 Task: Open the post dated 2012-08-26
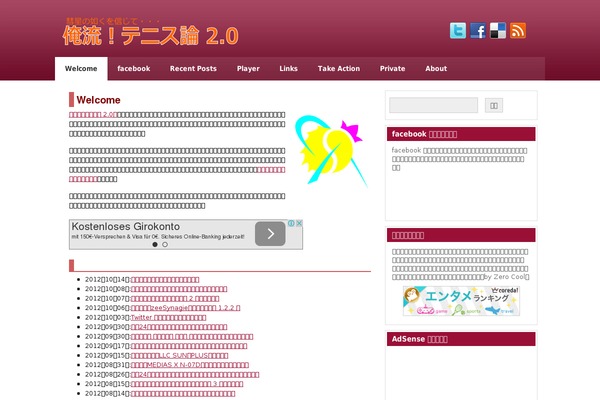point(195,374)
